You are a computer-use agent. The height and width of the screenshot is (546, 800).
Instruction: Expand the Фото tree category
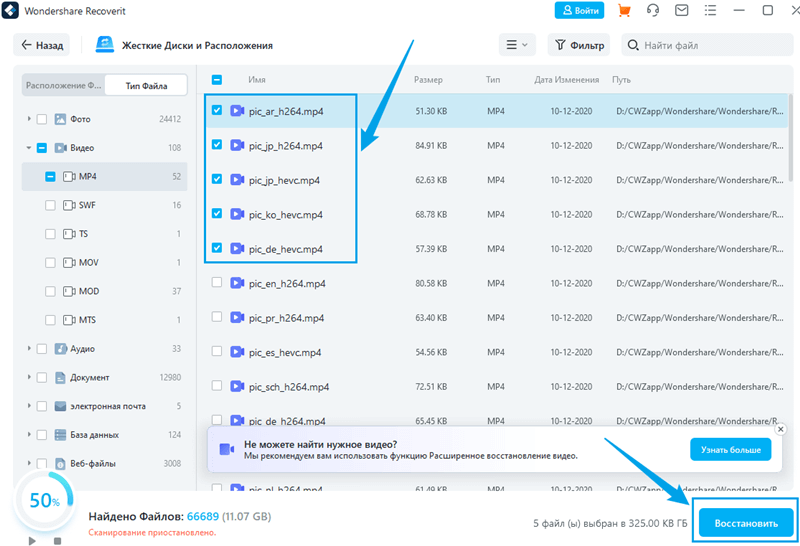(x=29, y=119)
